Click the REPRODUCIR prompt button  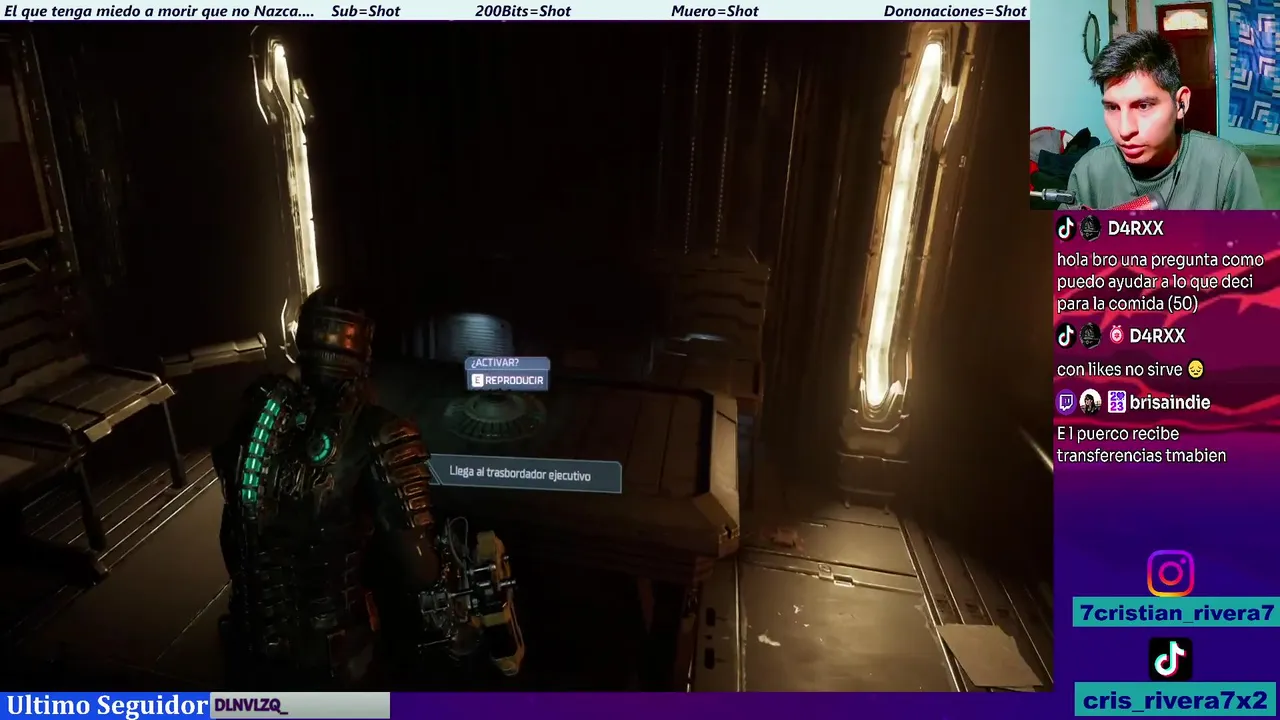(508, 380)
